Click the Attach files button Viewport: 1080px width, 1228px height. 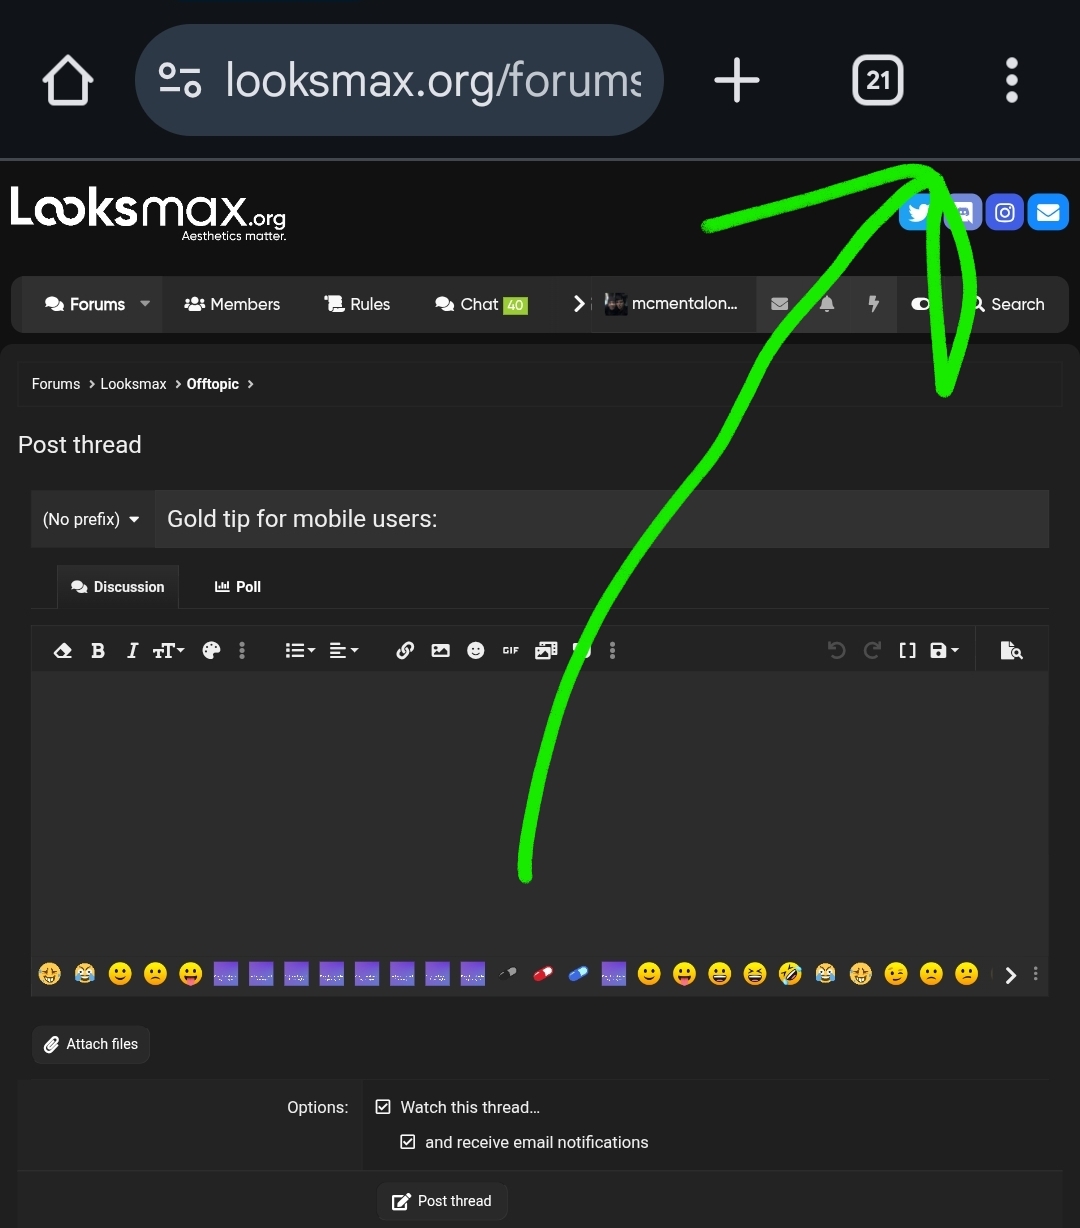tap(91, 1044)
